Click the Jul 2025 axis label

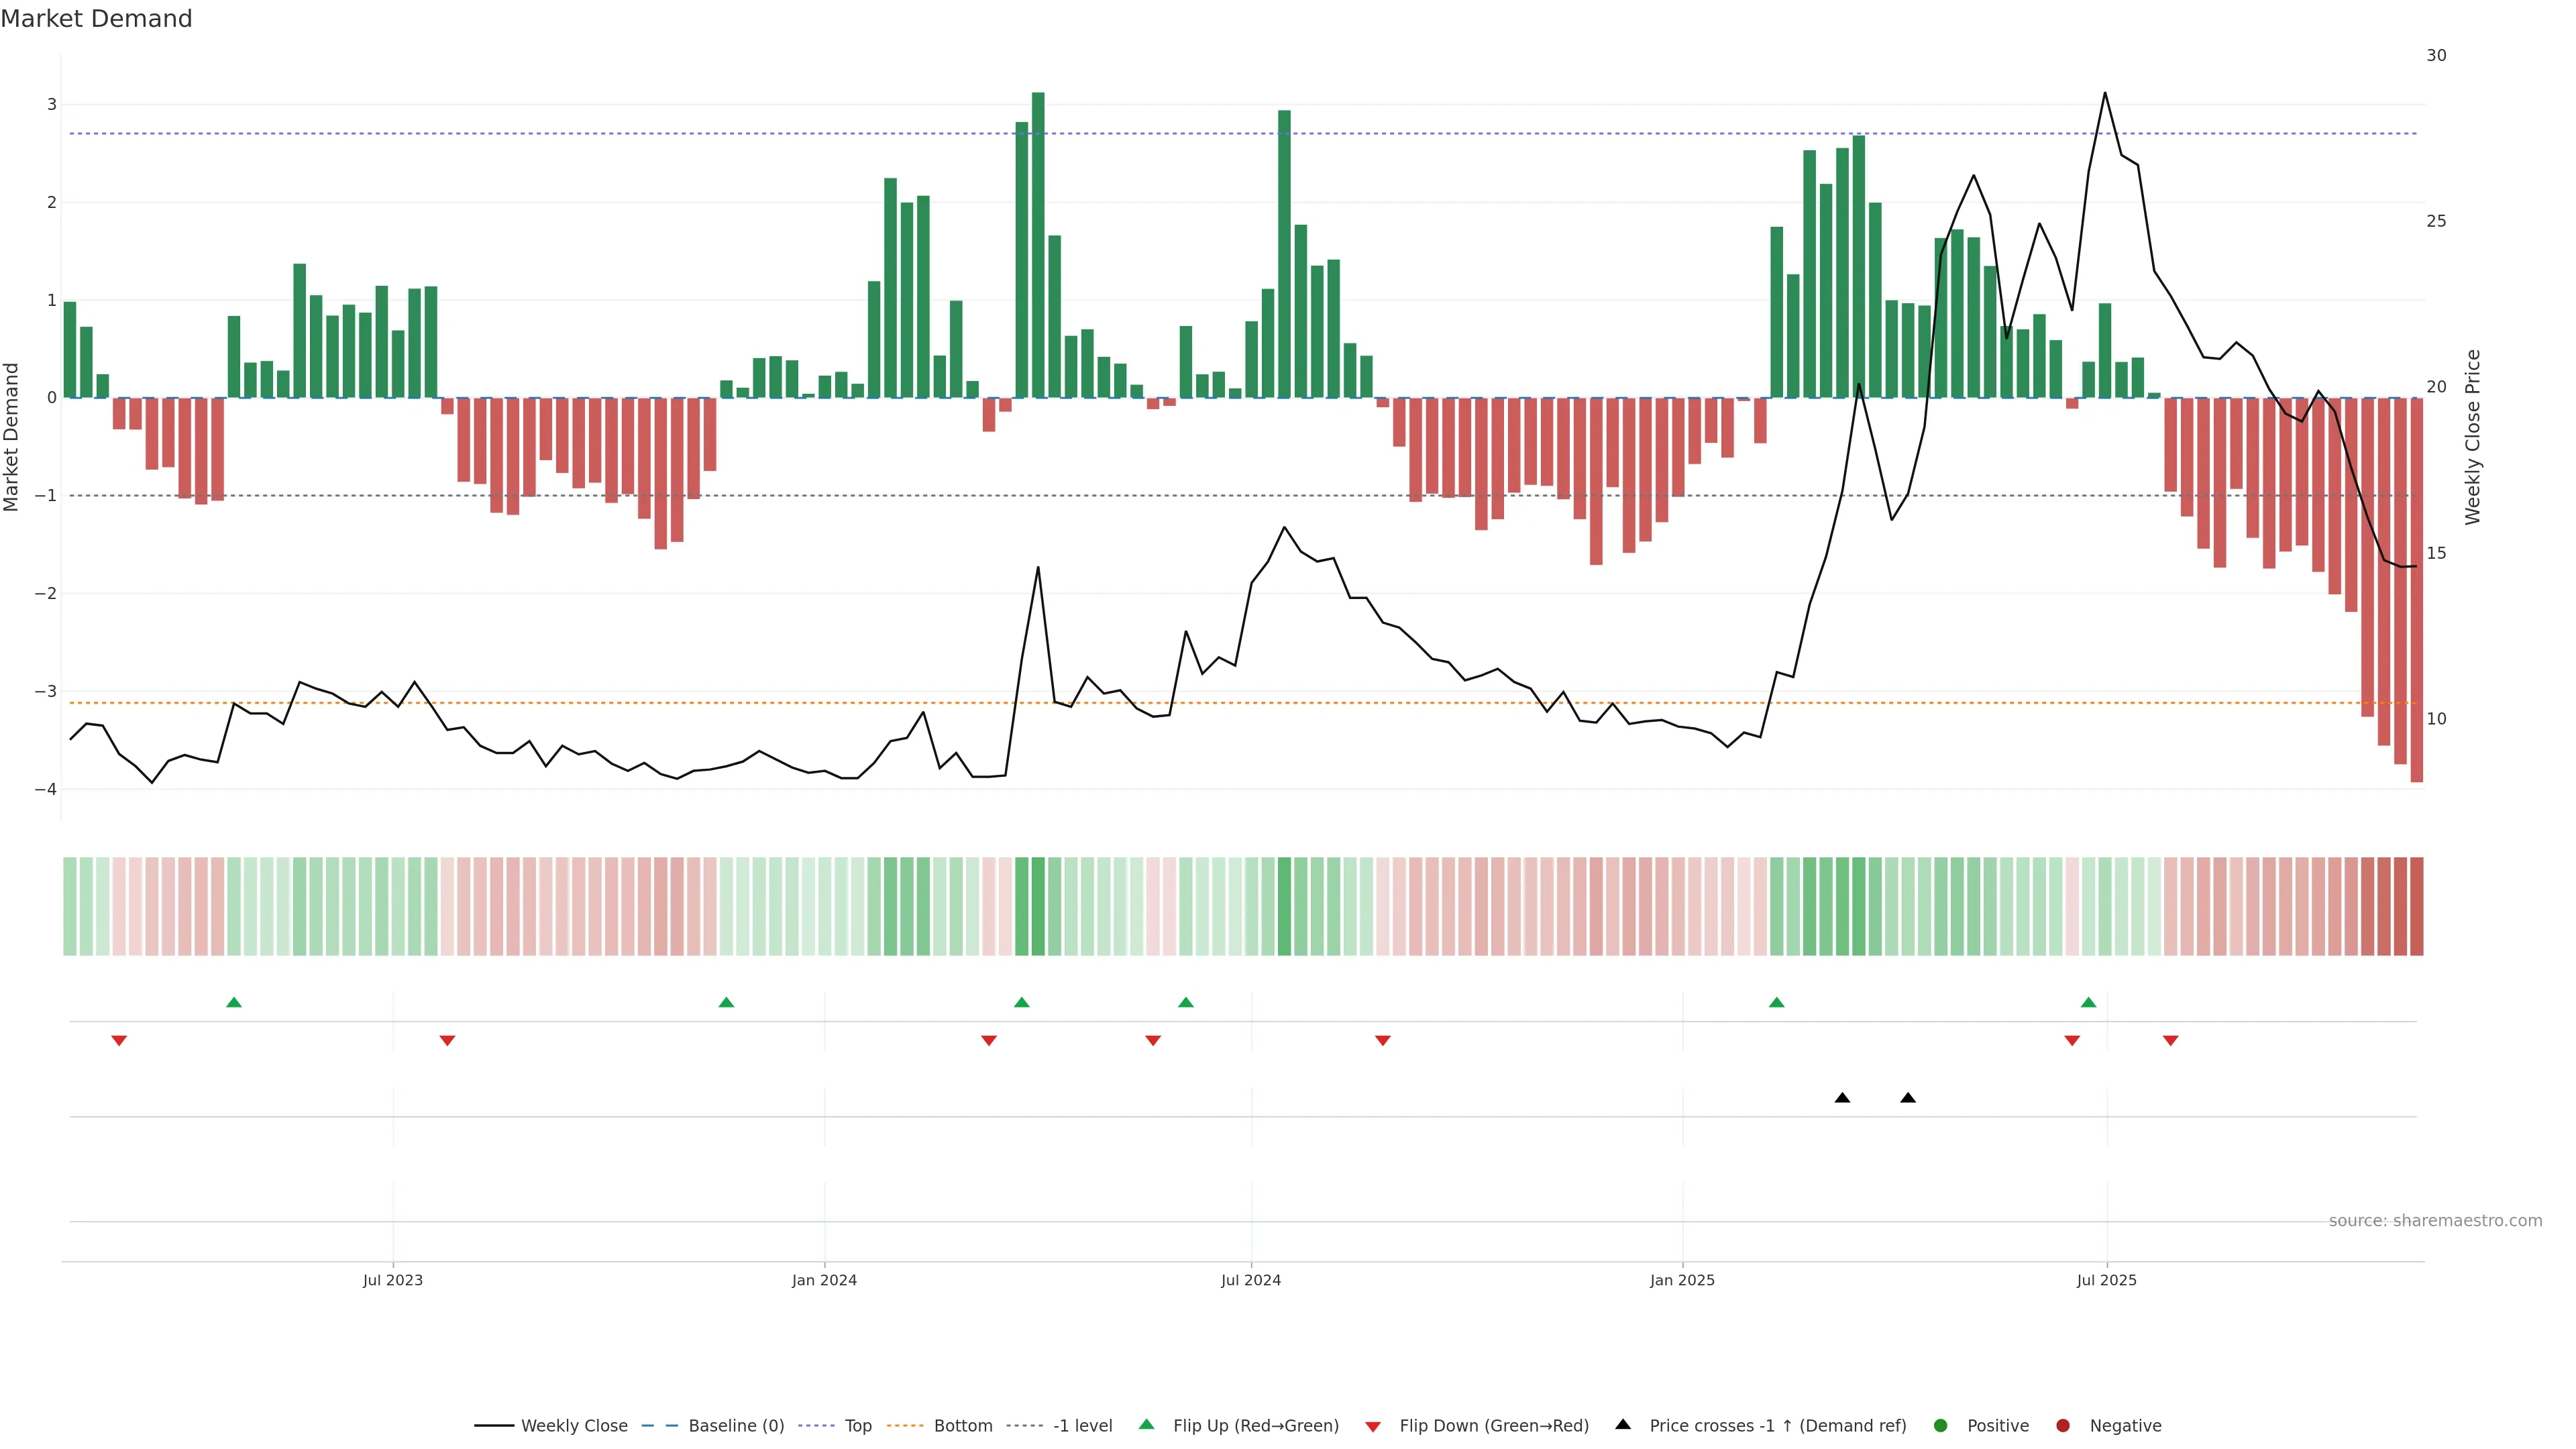2106,1280
